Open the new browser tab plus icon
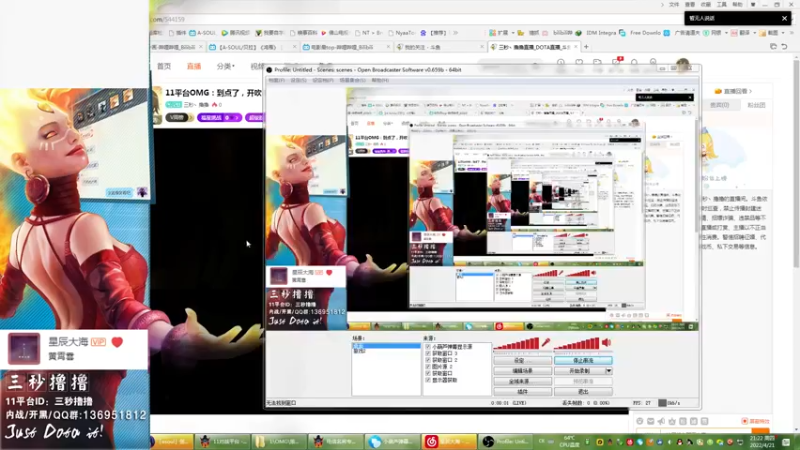The height and width of the screenshot is (450, 800). pyautogui.click(x=586, y=47)
